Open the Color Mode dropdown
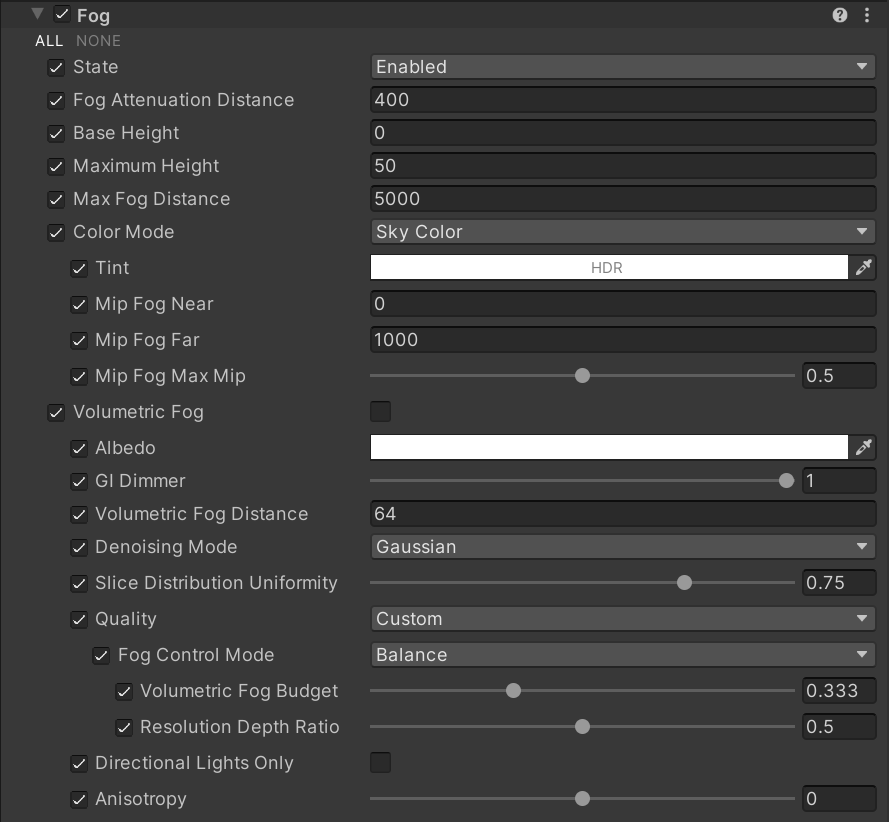Viewport: 889px width, 822px height. click(x=622, y=232)
